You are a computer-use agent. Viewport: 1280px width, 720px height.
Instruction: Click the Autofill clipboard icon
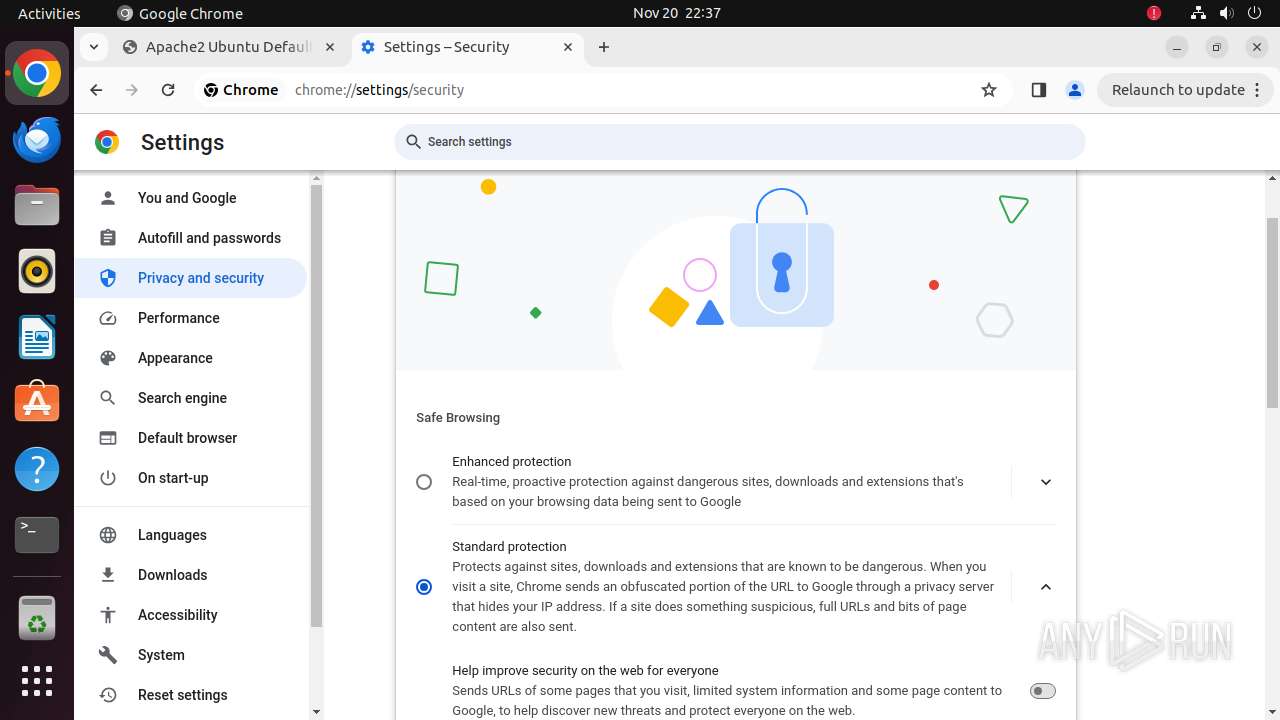point(108,238)
